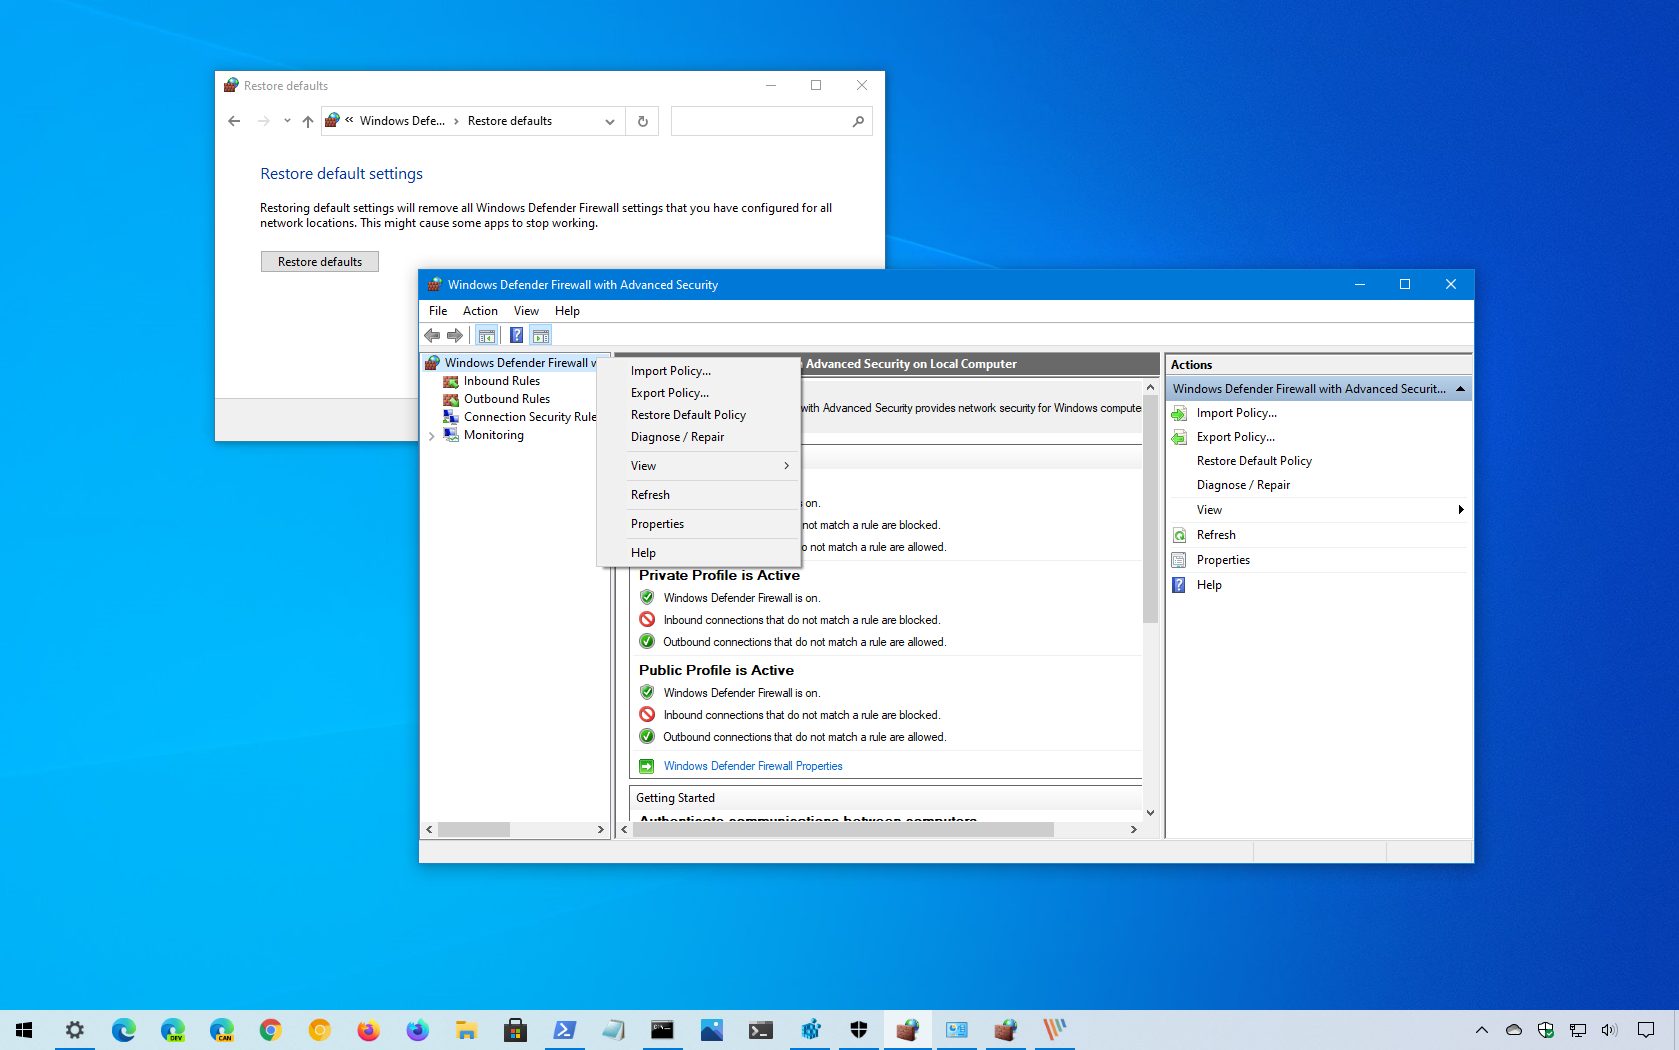Open address bar dropdown in Restore defaults
The width and height of the screenshot is (1679, 1050).
pos(609,121)
